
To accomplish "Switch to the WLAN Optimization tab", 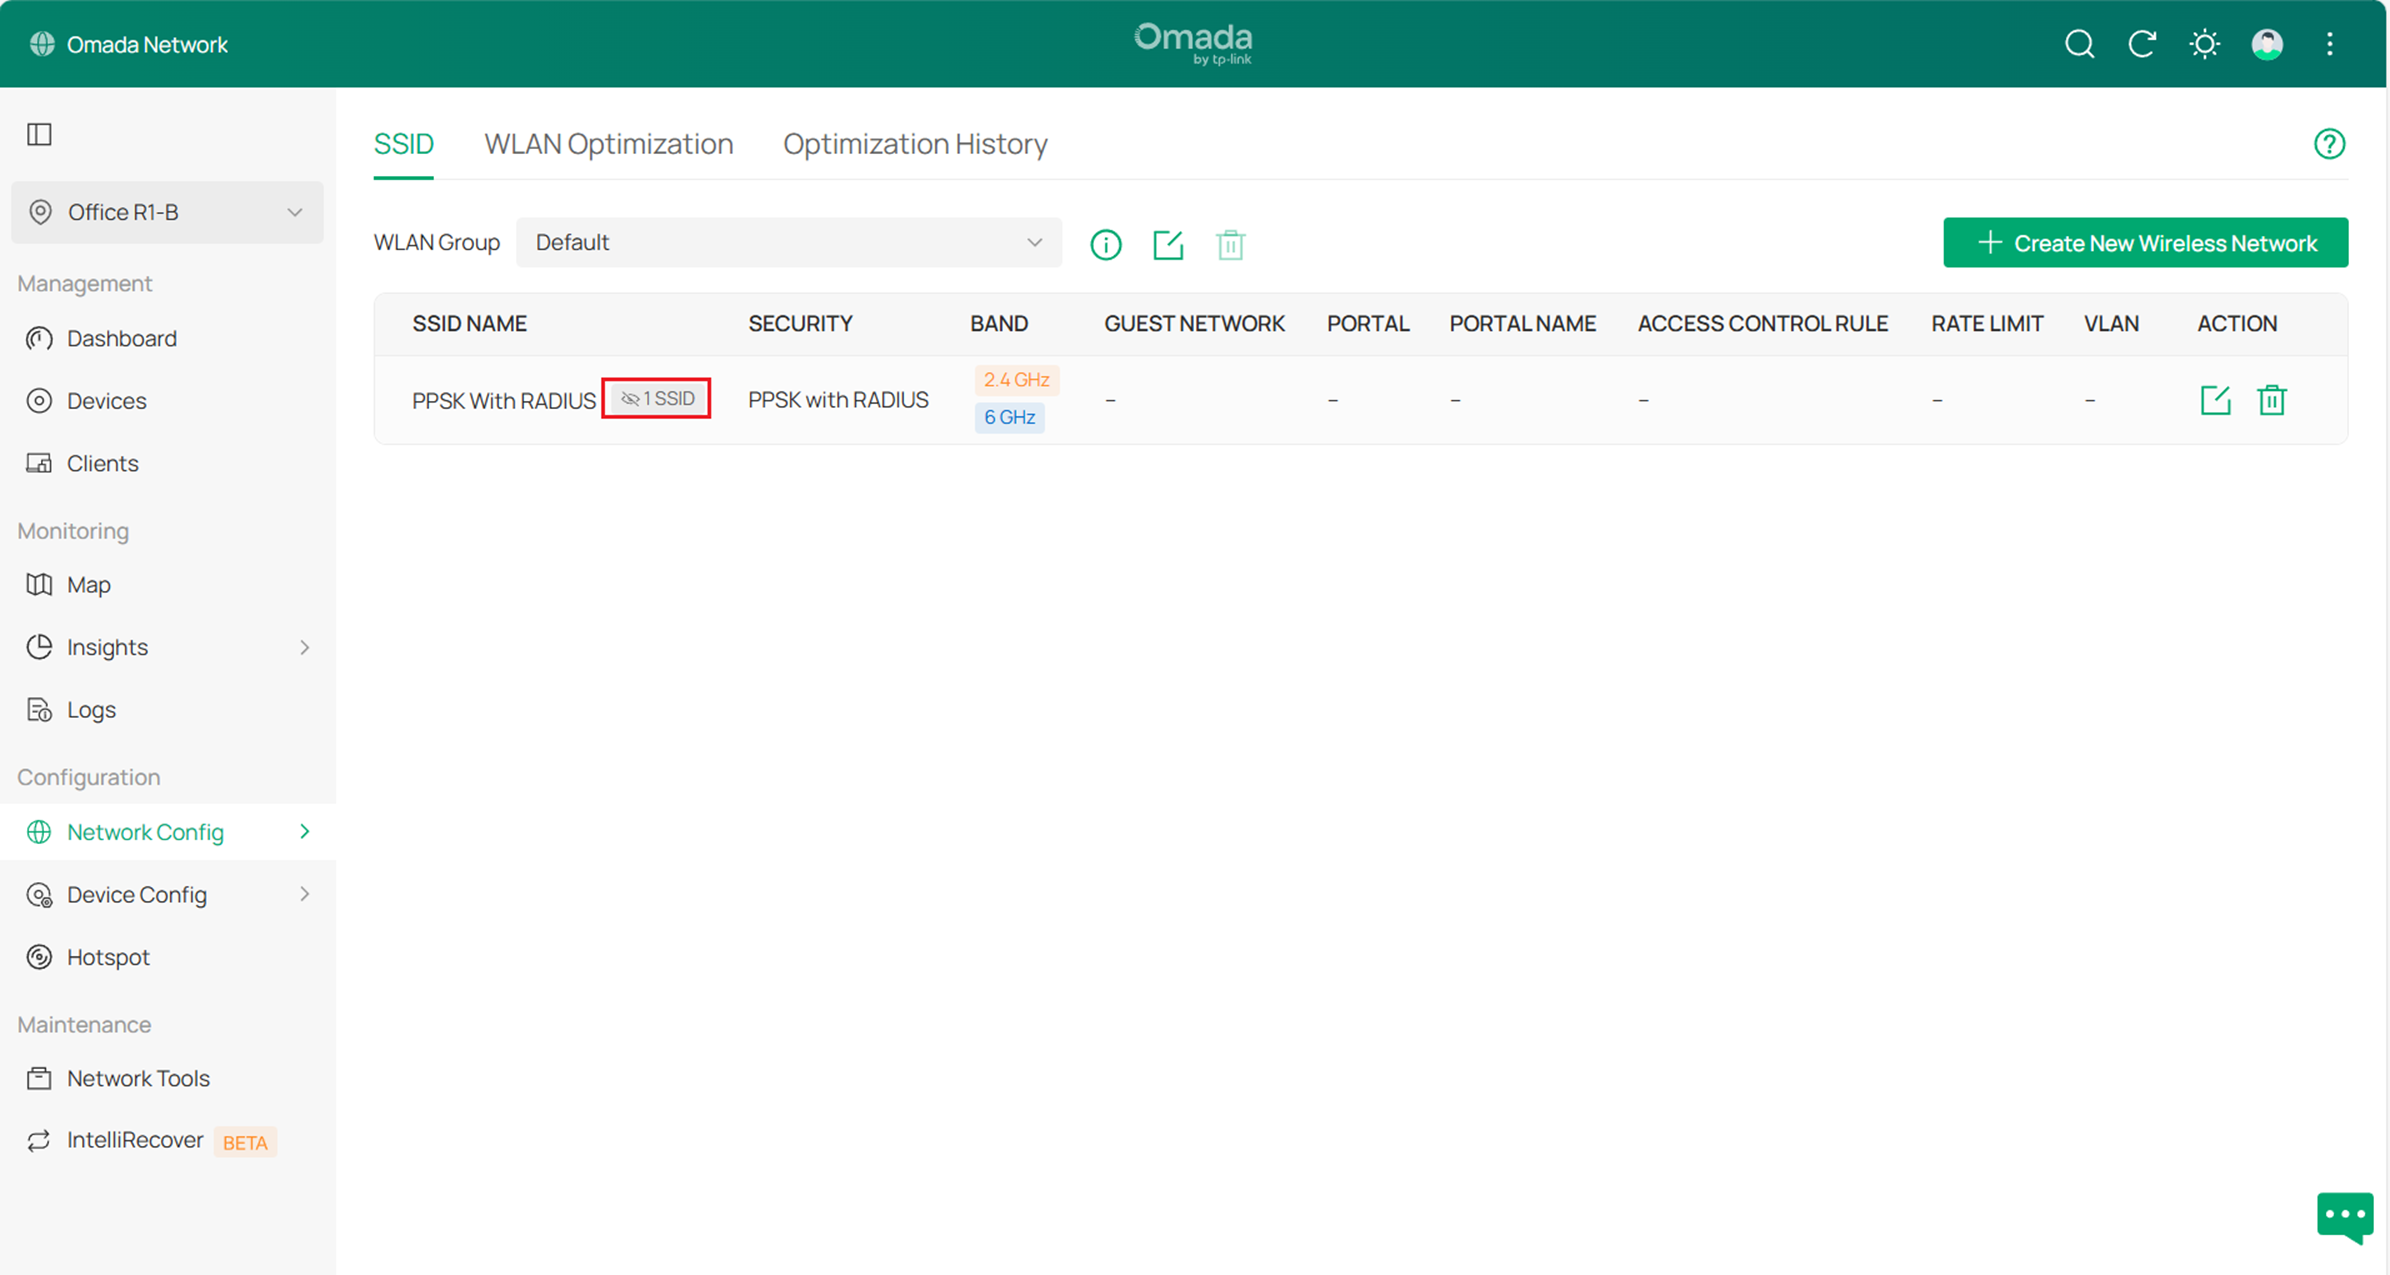I will point(608,143).
